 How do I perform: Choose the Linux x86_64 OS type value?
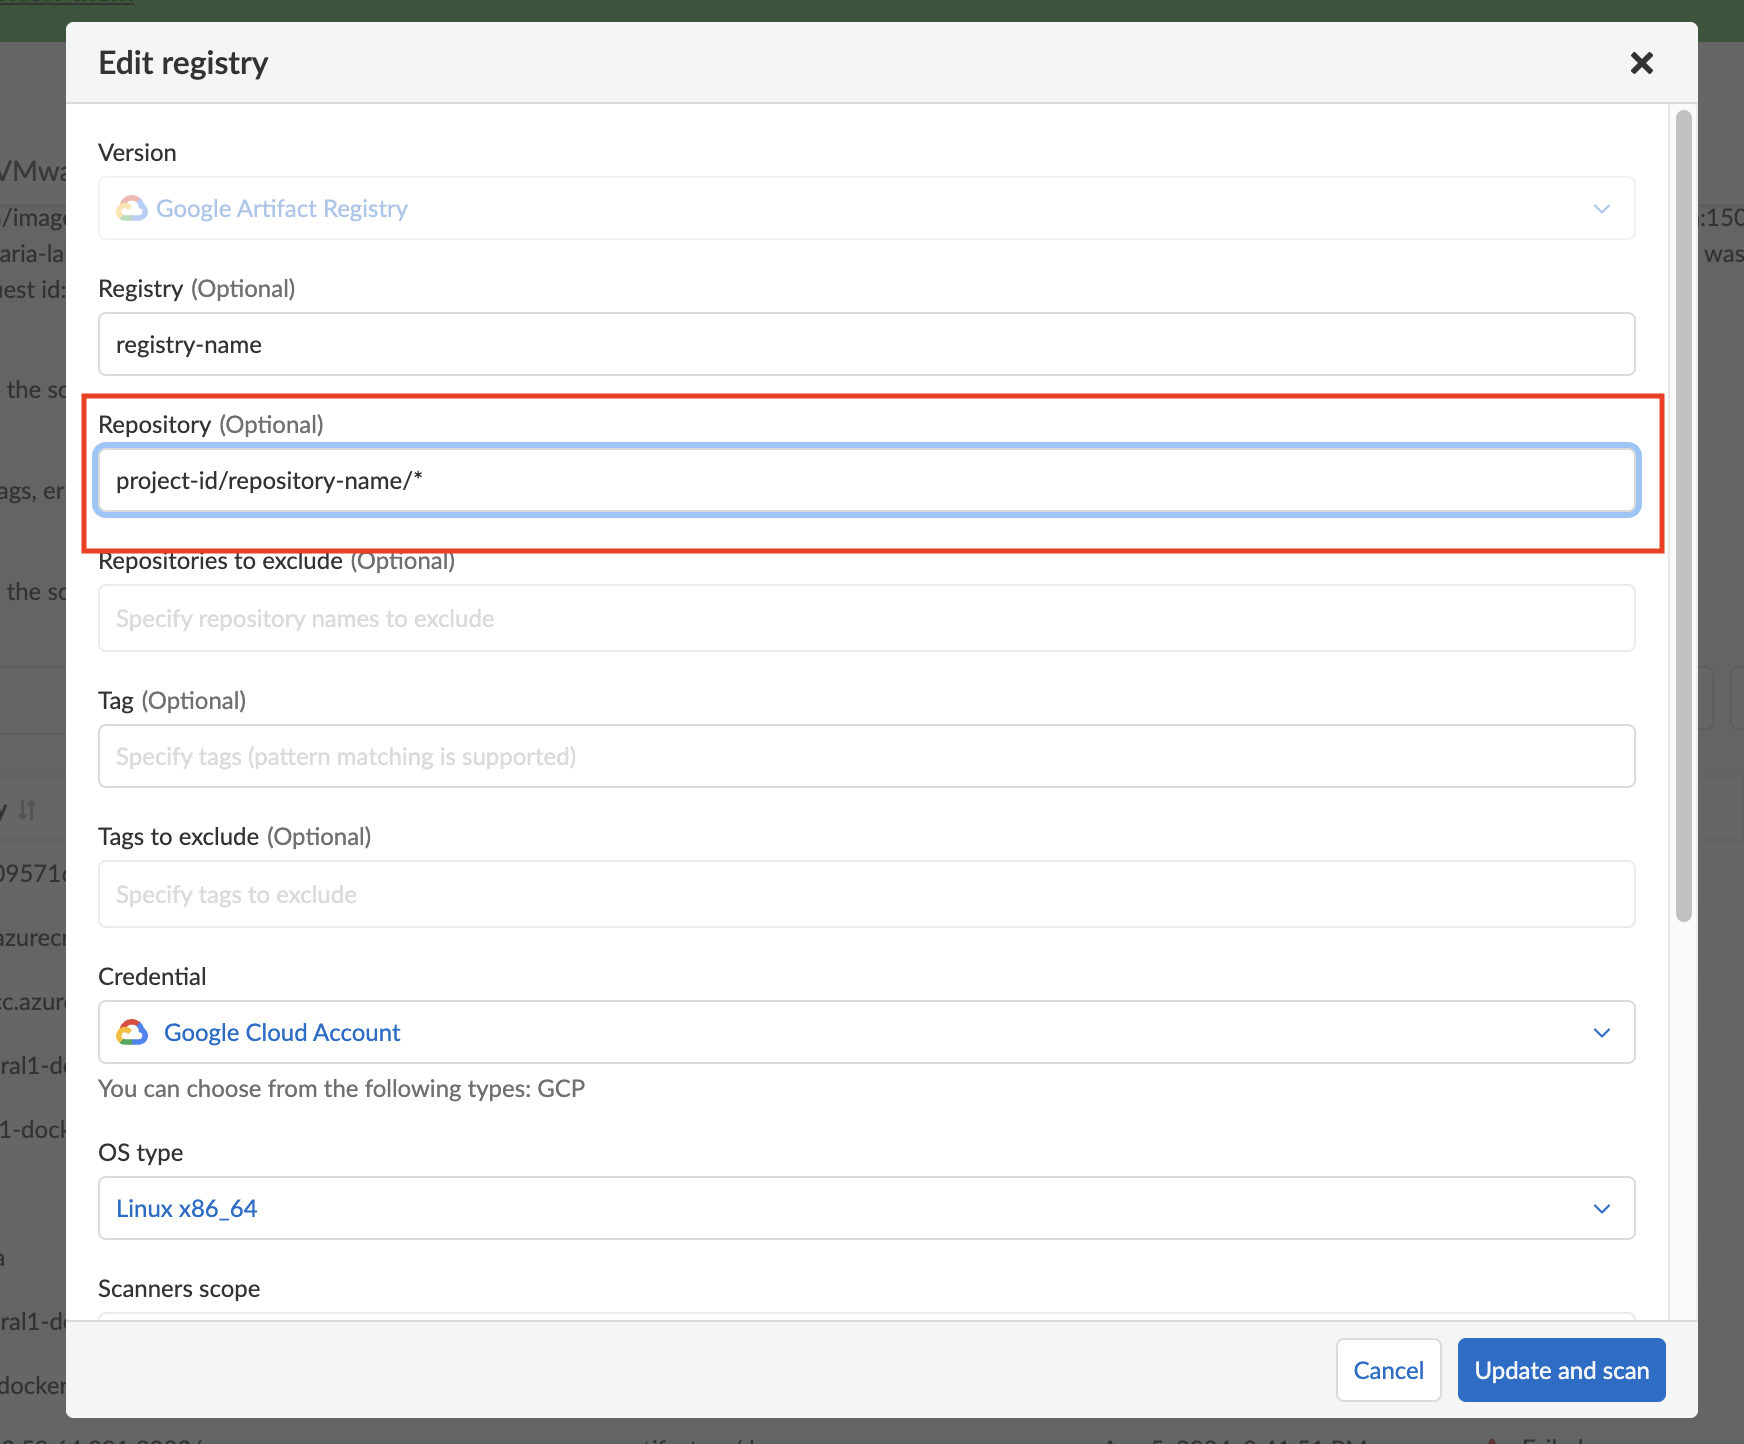click(x=187, y=1208)
